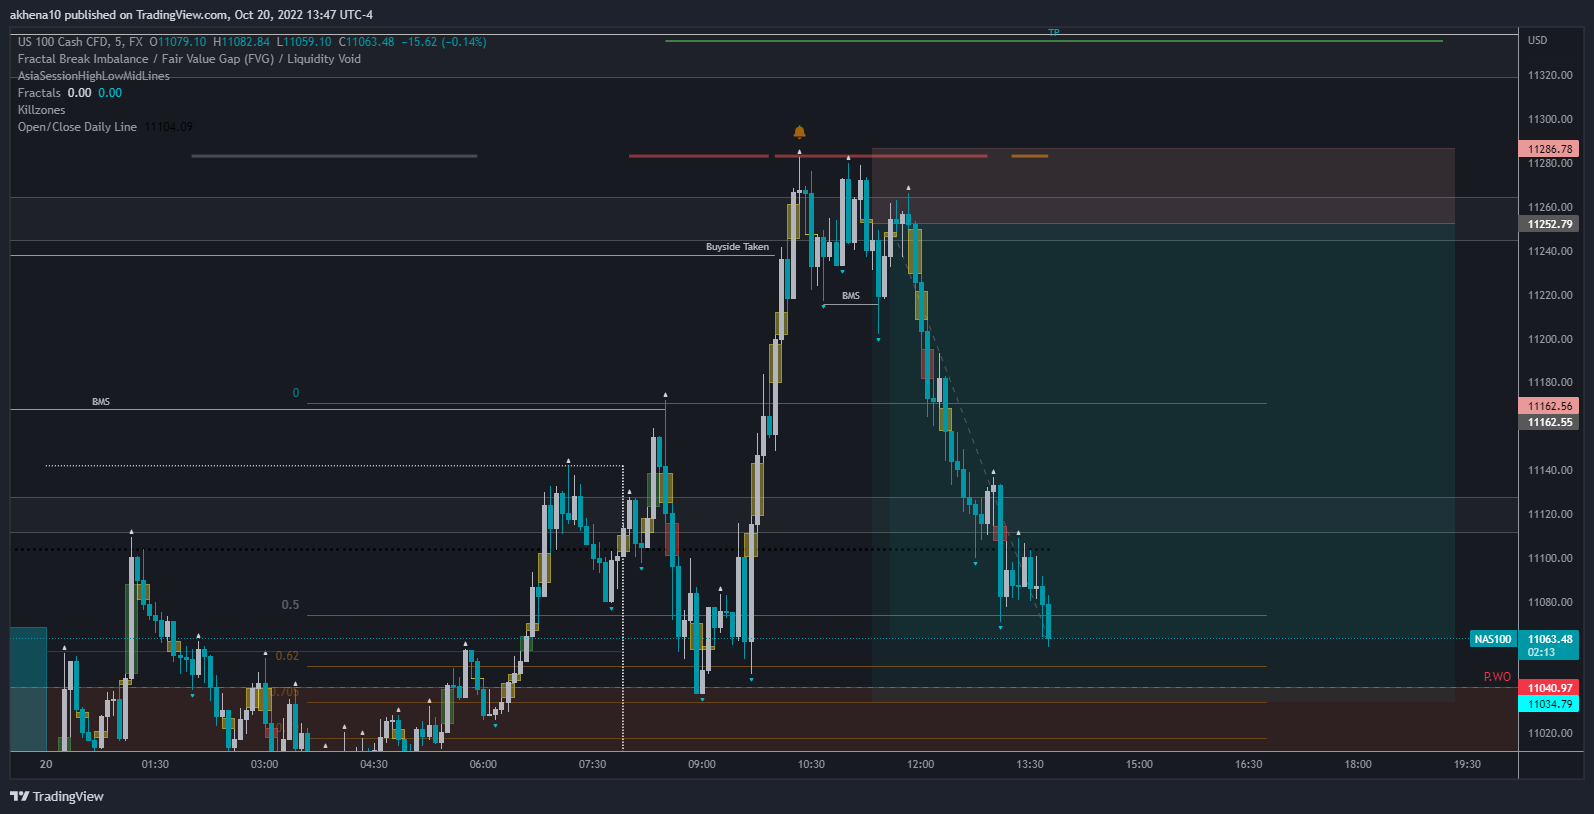Click the 11300.00 price axis label
The width and height of the screenshot is (1594, 814).
click(1550, 120)
